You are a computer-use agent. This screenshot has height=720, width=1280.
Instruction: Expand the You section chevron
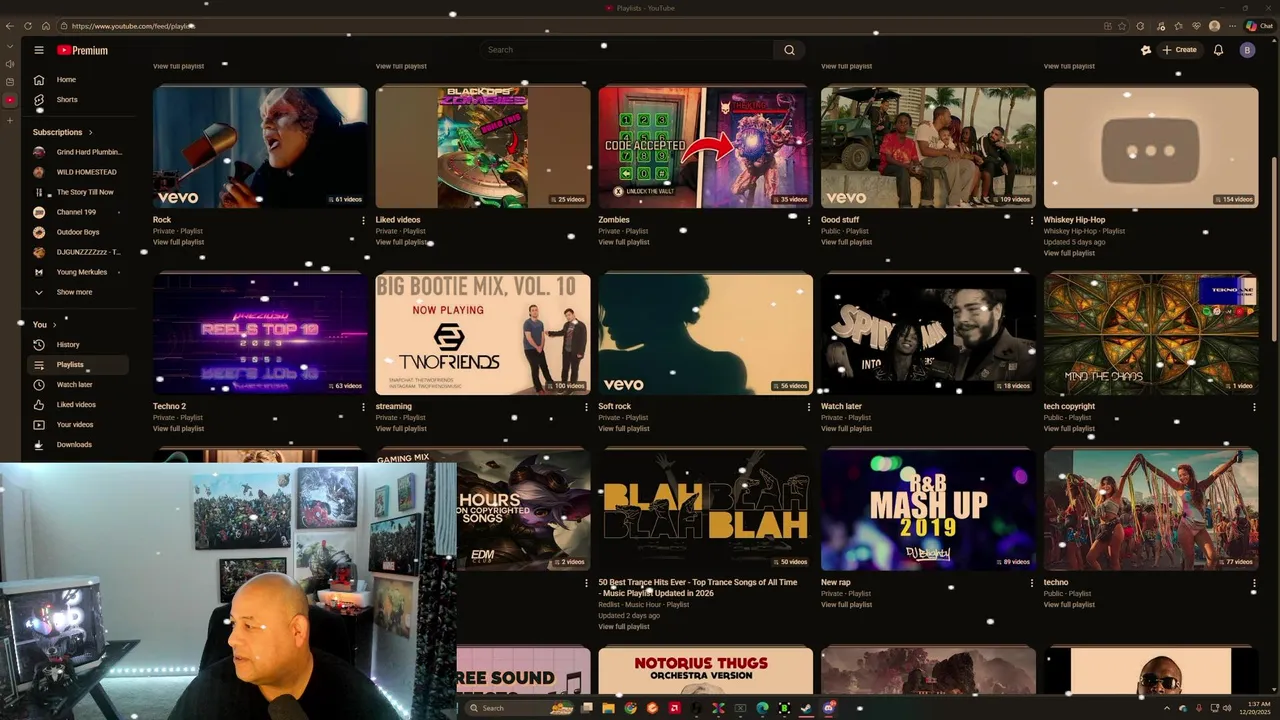point(54,325)
